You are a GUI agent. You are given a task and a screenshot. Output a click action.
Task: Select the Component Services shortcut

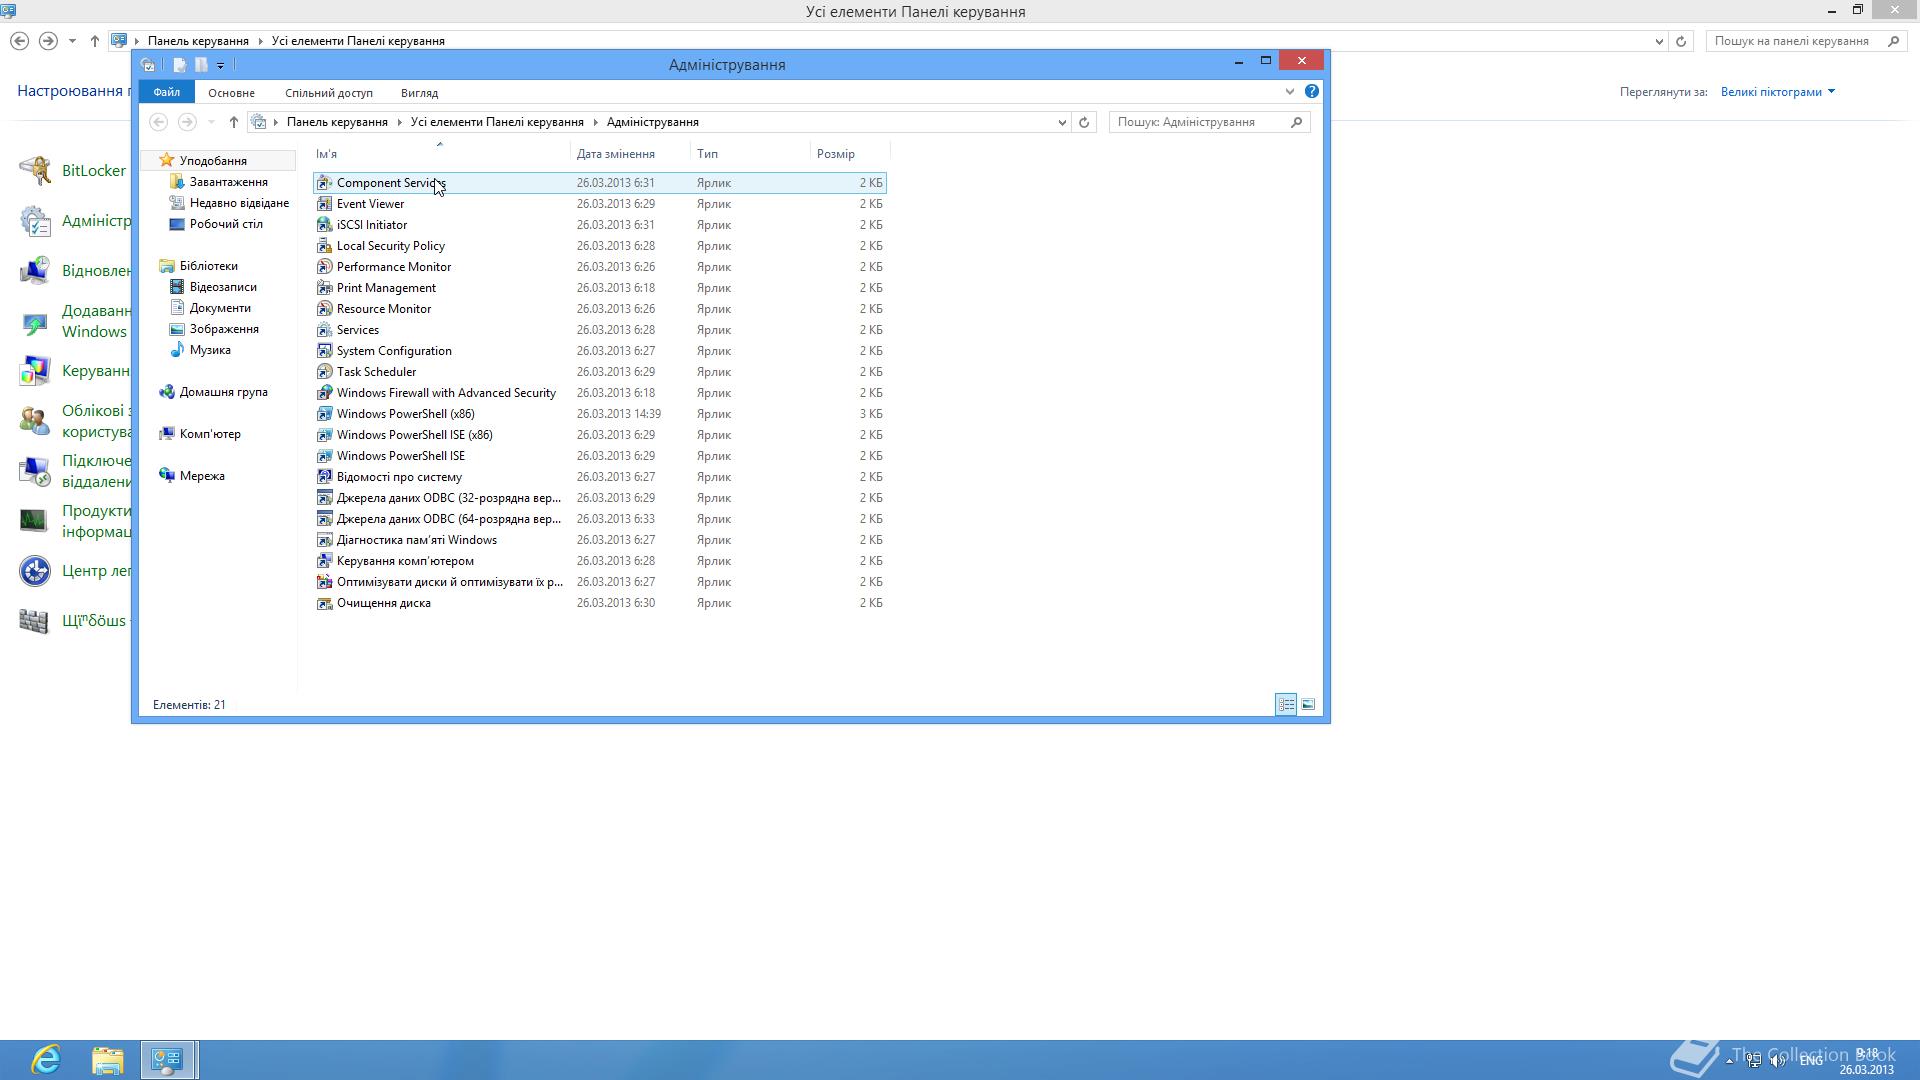coord(600,183)
